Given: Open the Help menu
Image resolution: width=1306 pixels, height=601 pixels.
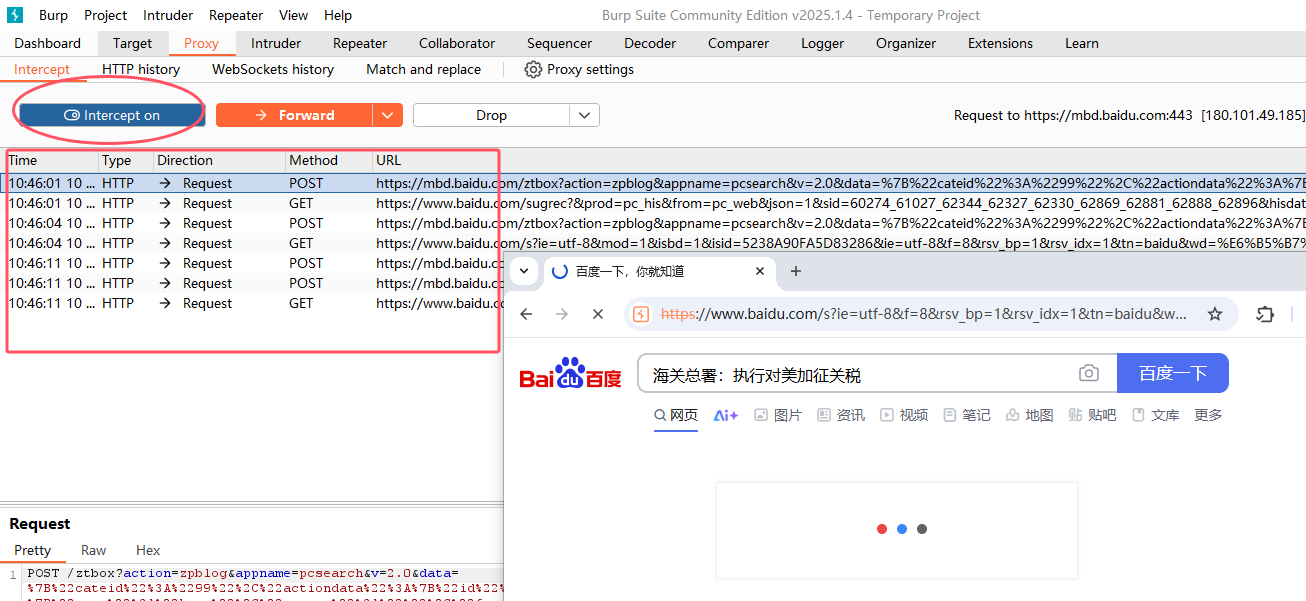Looking at the screenshot, I should 338,15.
